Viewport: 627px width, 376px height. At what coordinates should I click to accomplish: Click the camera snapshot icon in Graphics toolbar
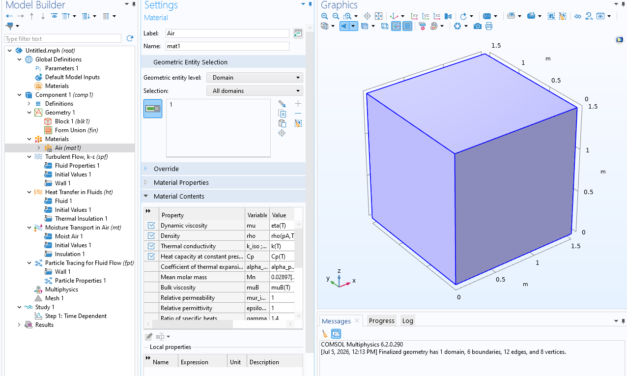point(477,26)
